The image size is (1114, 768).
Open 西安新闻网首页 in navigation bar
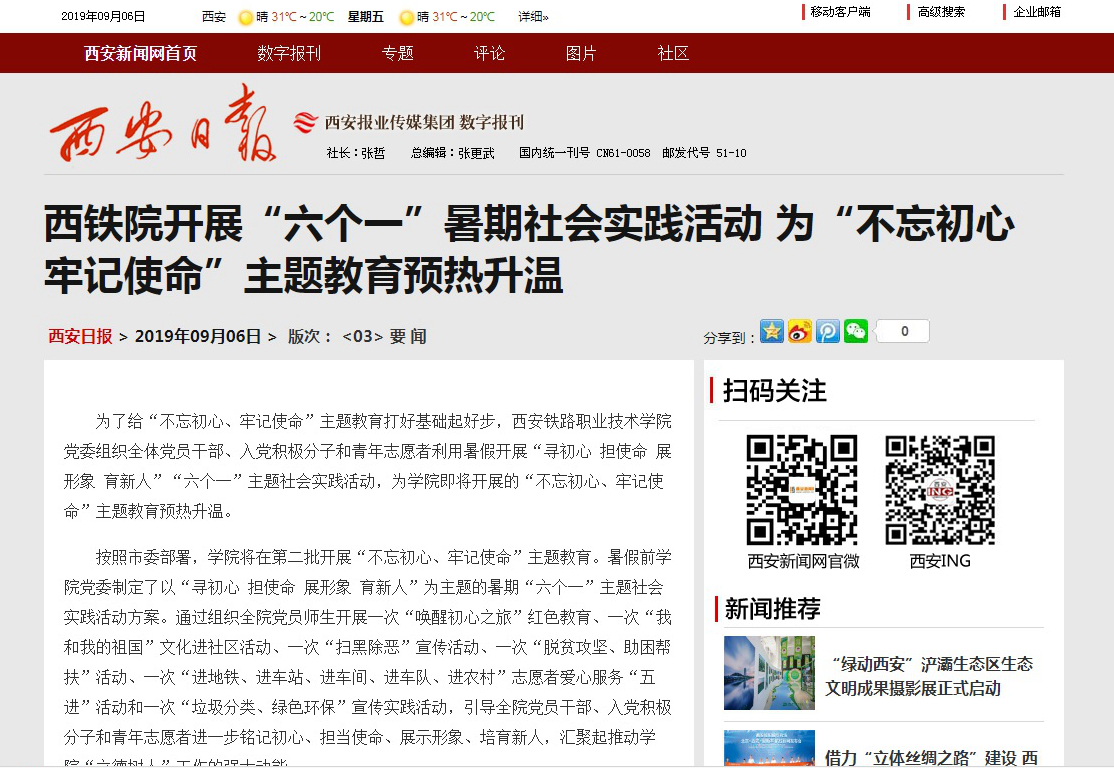140,53
